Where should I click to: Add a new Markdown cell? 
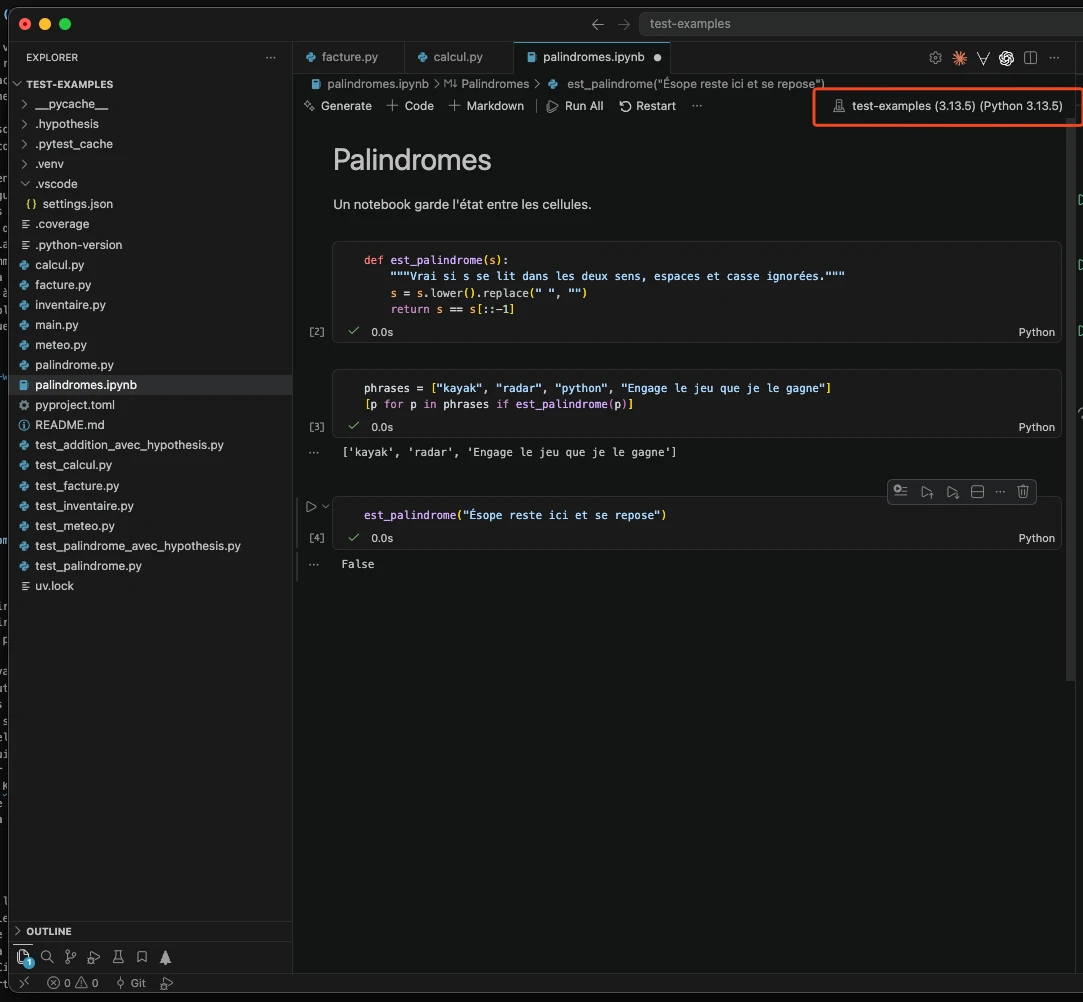coord(486,106)
